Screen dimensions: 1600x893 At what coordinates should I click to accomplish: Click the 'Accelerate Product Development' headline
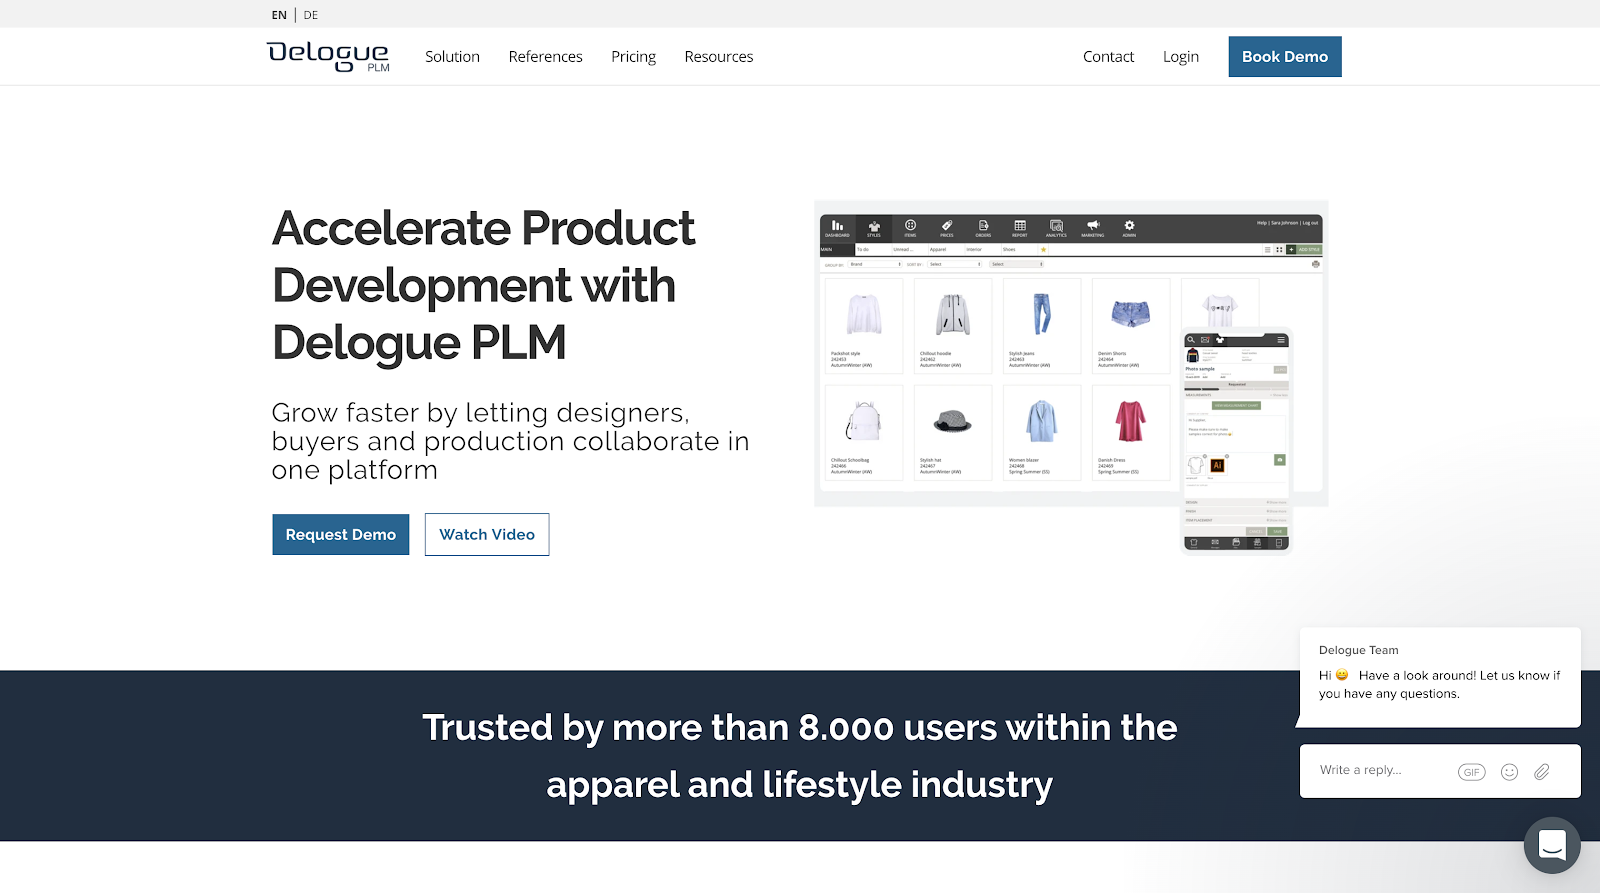tap(483, 285)
